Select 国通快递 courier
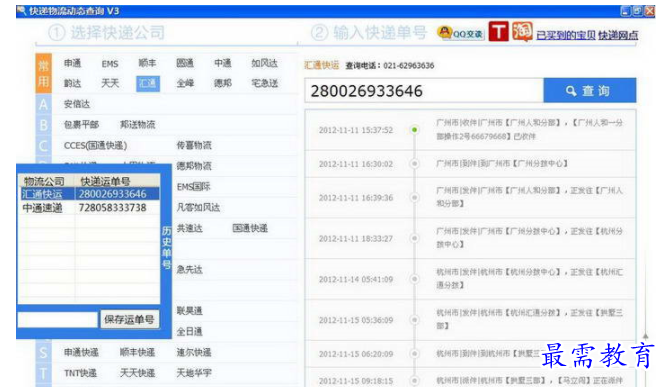 pos(250,228)
